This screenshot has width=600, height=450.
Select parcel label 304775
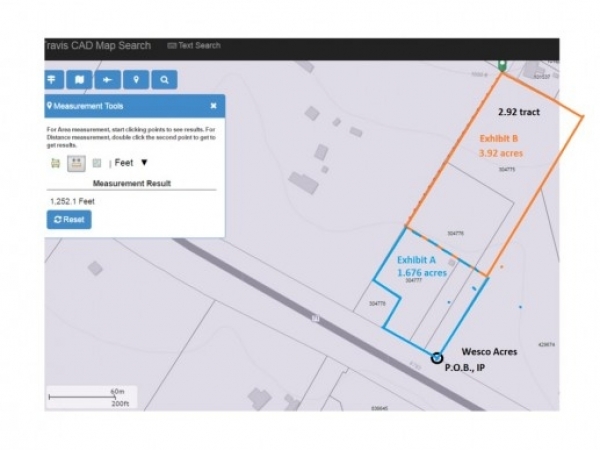pos(507,169)
